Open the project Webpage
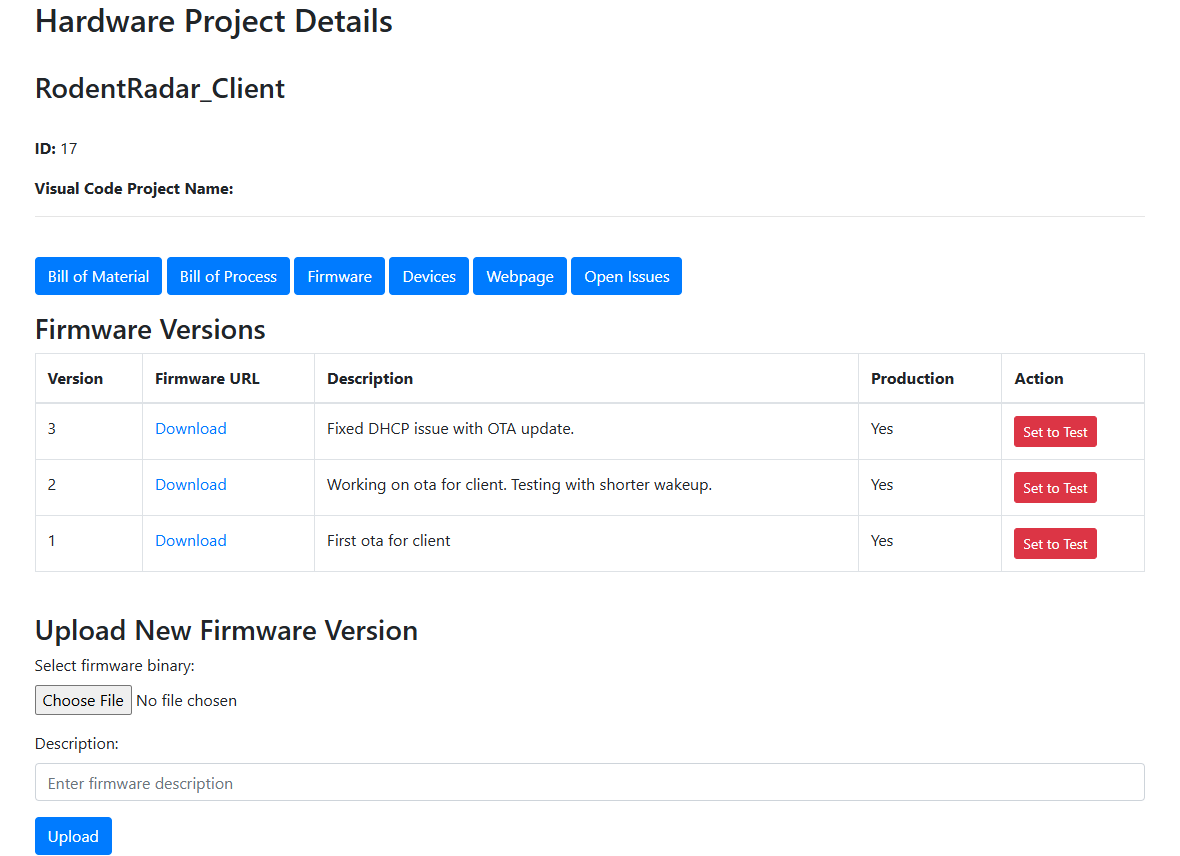 pos(519,276)
